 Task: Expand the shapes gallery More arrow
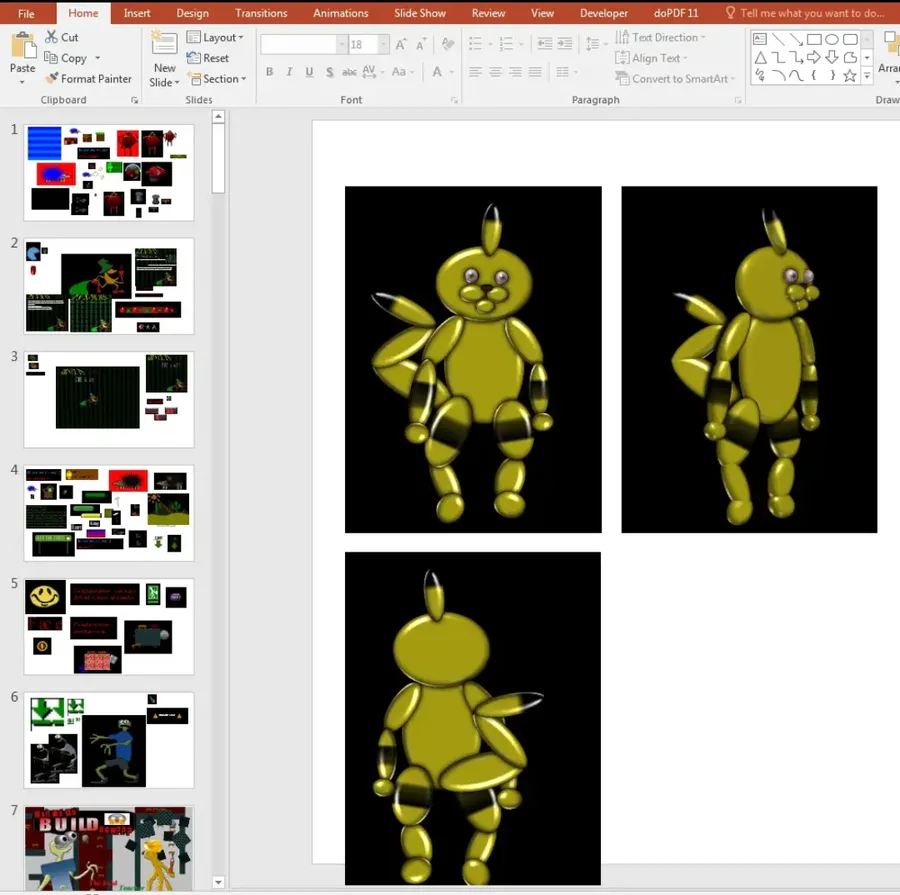(x=867, y=76)
